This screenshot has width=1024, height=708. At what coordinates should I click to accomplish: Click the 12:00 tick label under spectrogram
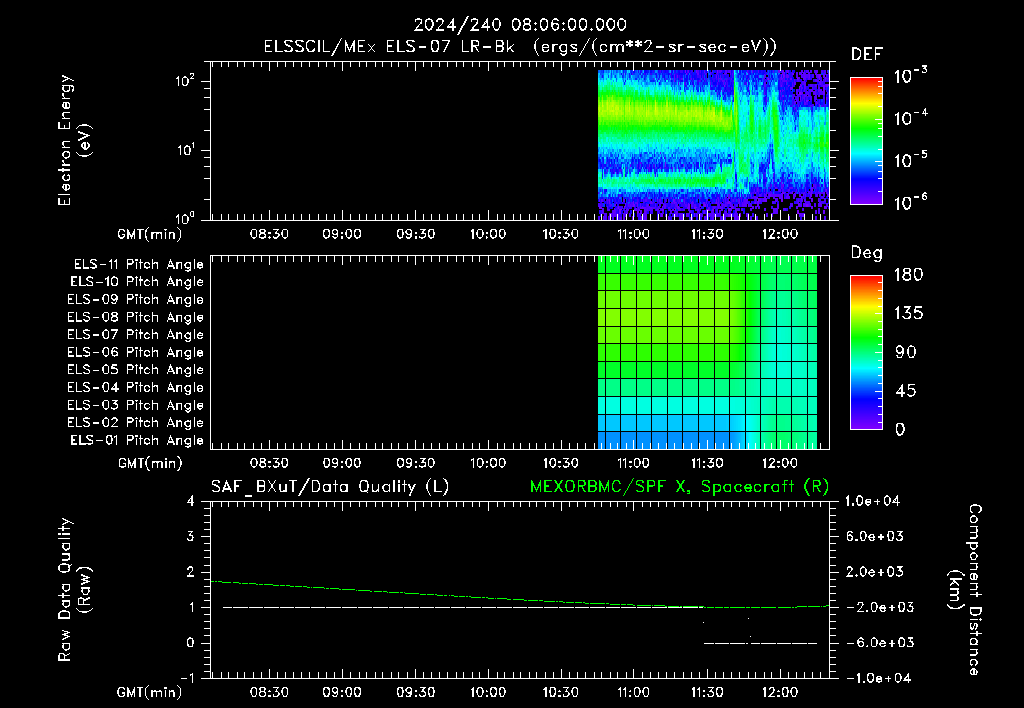[780, 234]
